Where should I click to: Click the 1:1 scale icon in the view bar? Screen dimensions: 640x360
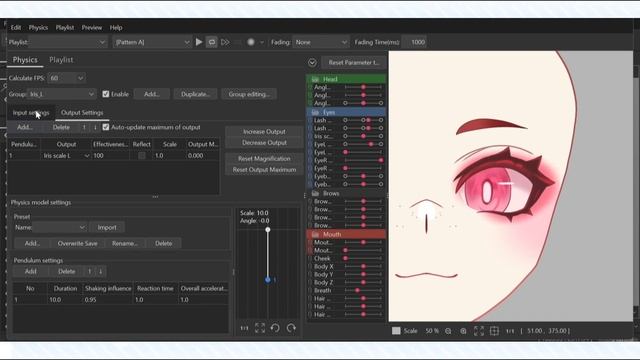tap(510, 331)
